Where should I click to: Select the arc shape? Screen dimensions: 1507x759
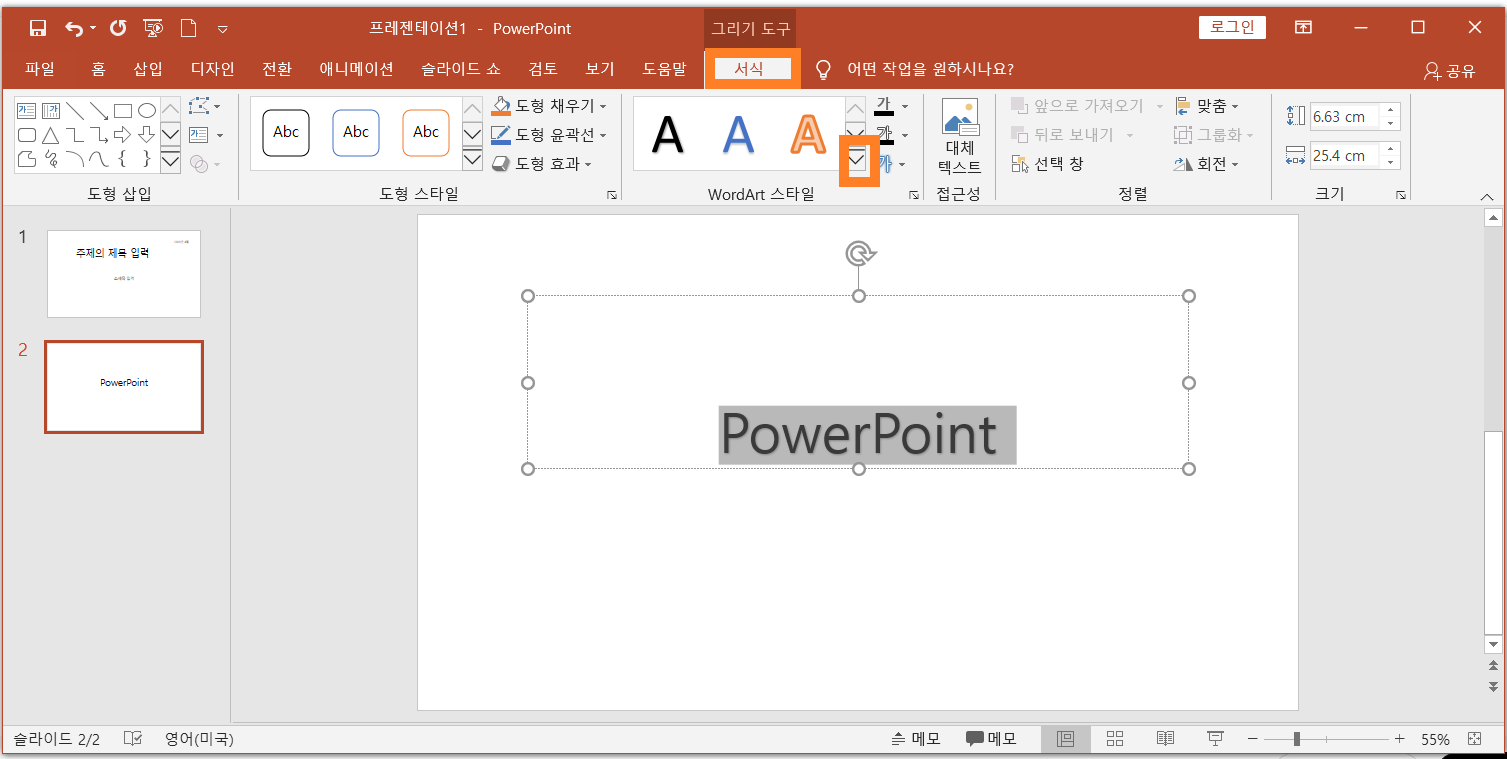click(74, 158)
